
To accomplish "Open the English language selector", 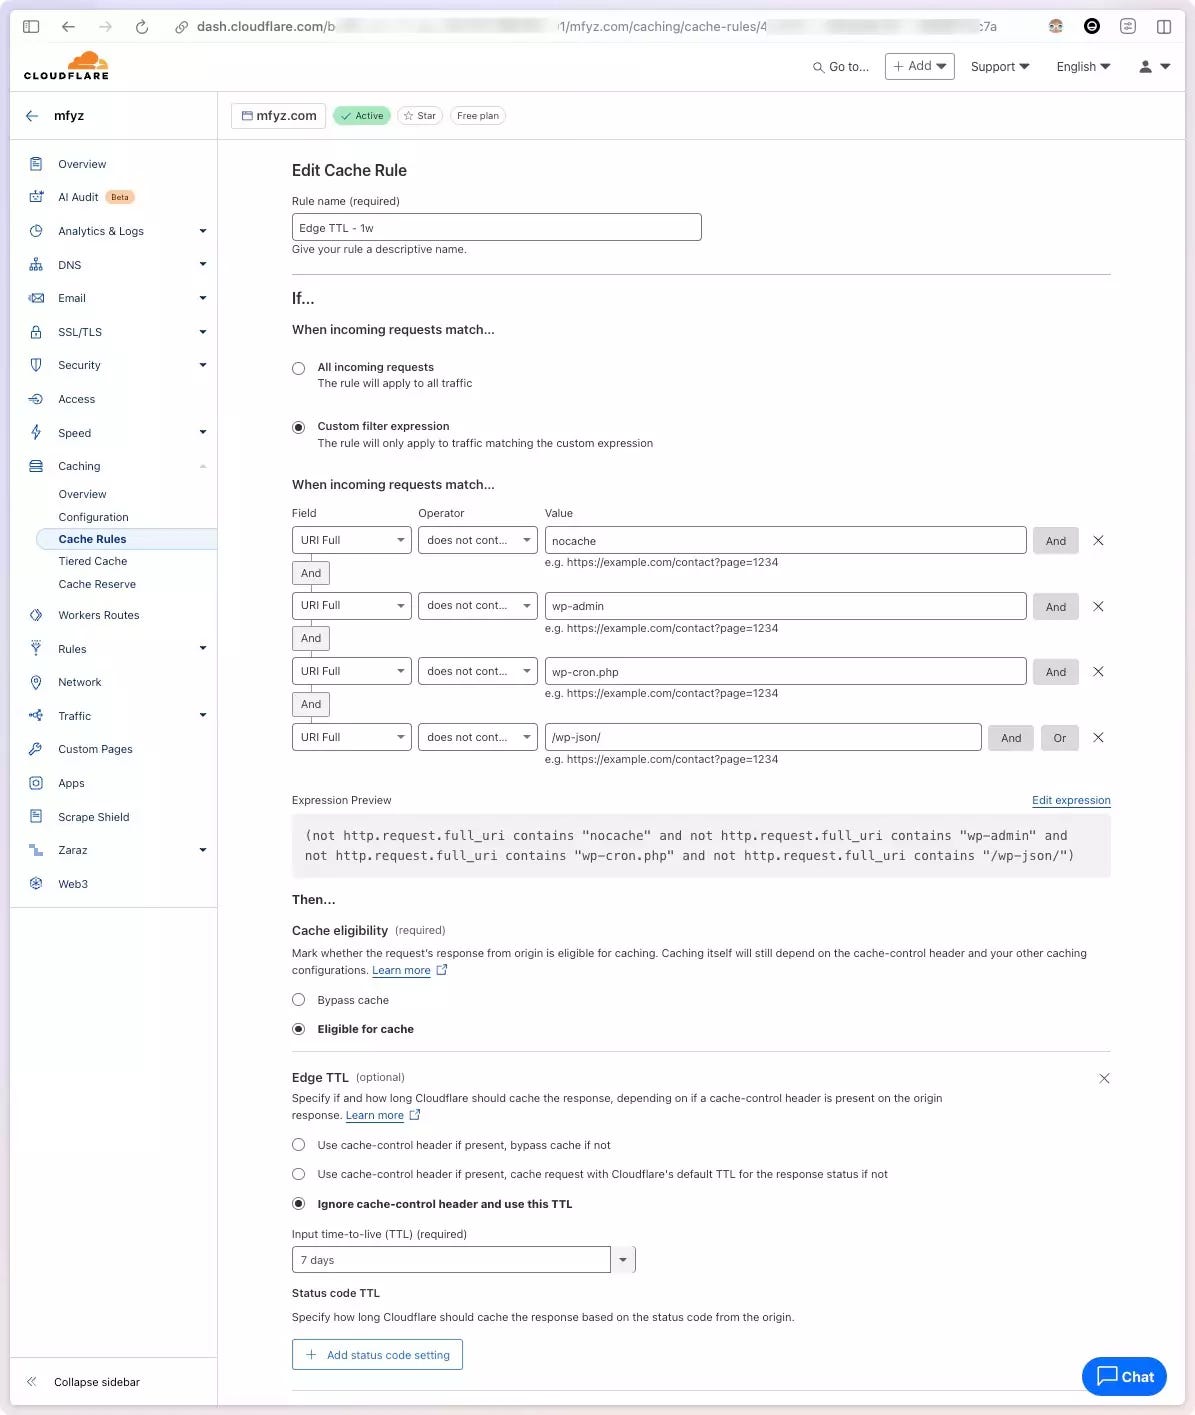I will coord(1081,66).
